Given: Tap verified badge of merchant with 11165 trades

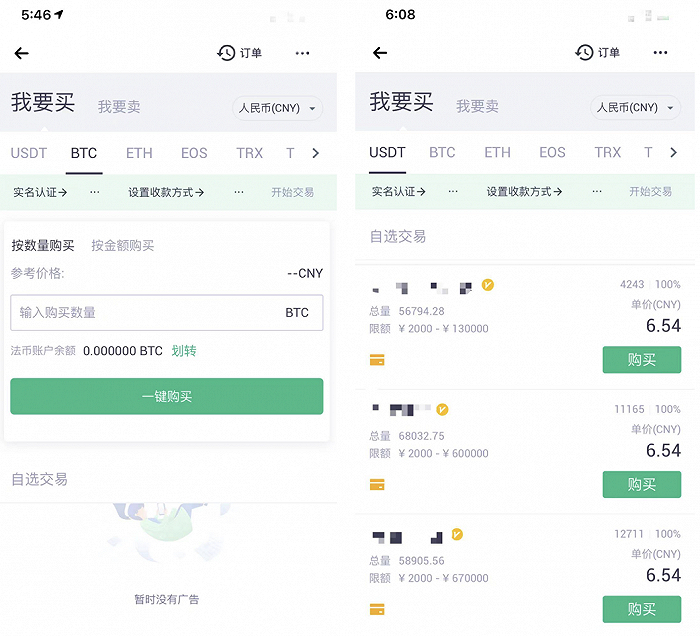Looking at the screenshot, I should pos(442,409).
